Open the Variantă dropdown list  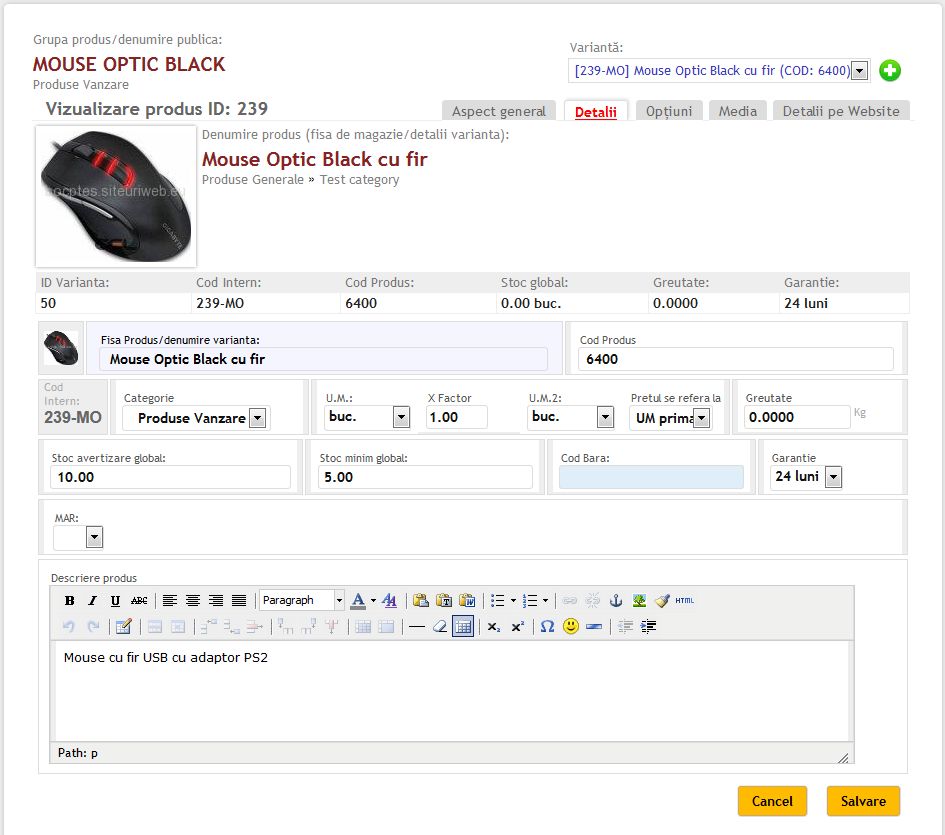point(858,71)
